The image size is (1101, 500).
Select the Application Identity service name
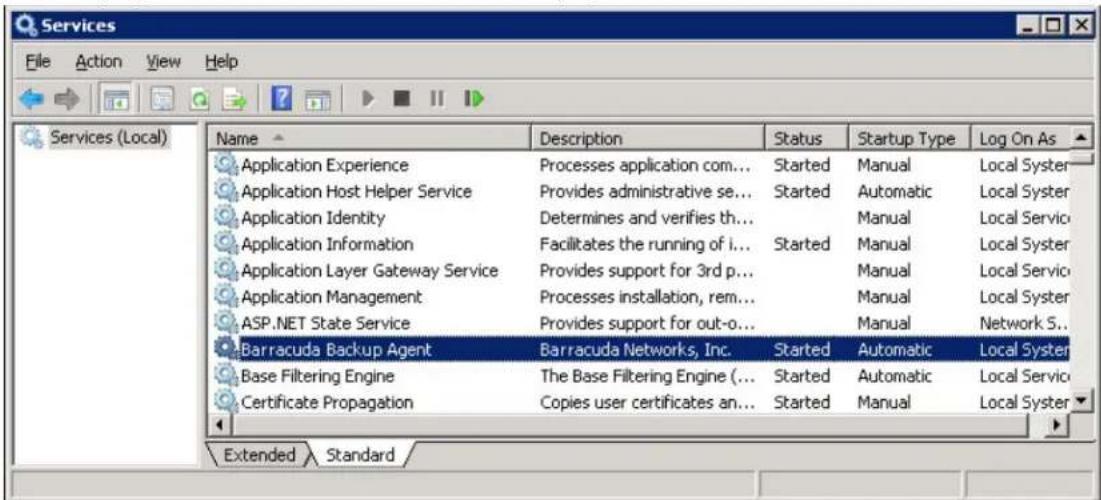(313, 218)
